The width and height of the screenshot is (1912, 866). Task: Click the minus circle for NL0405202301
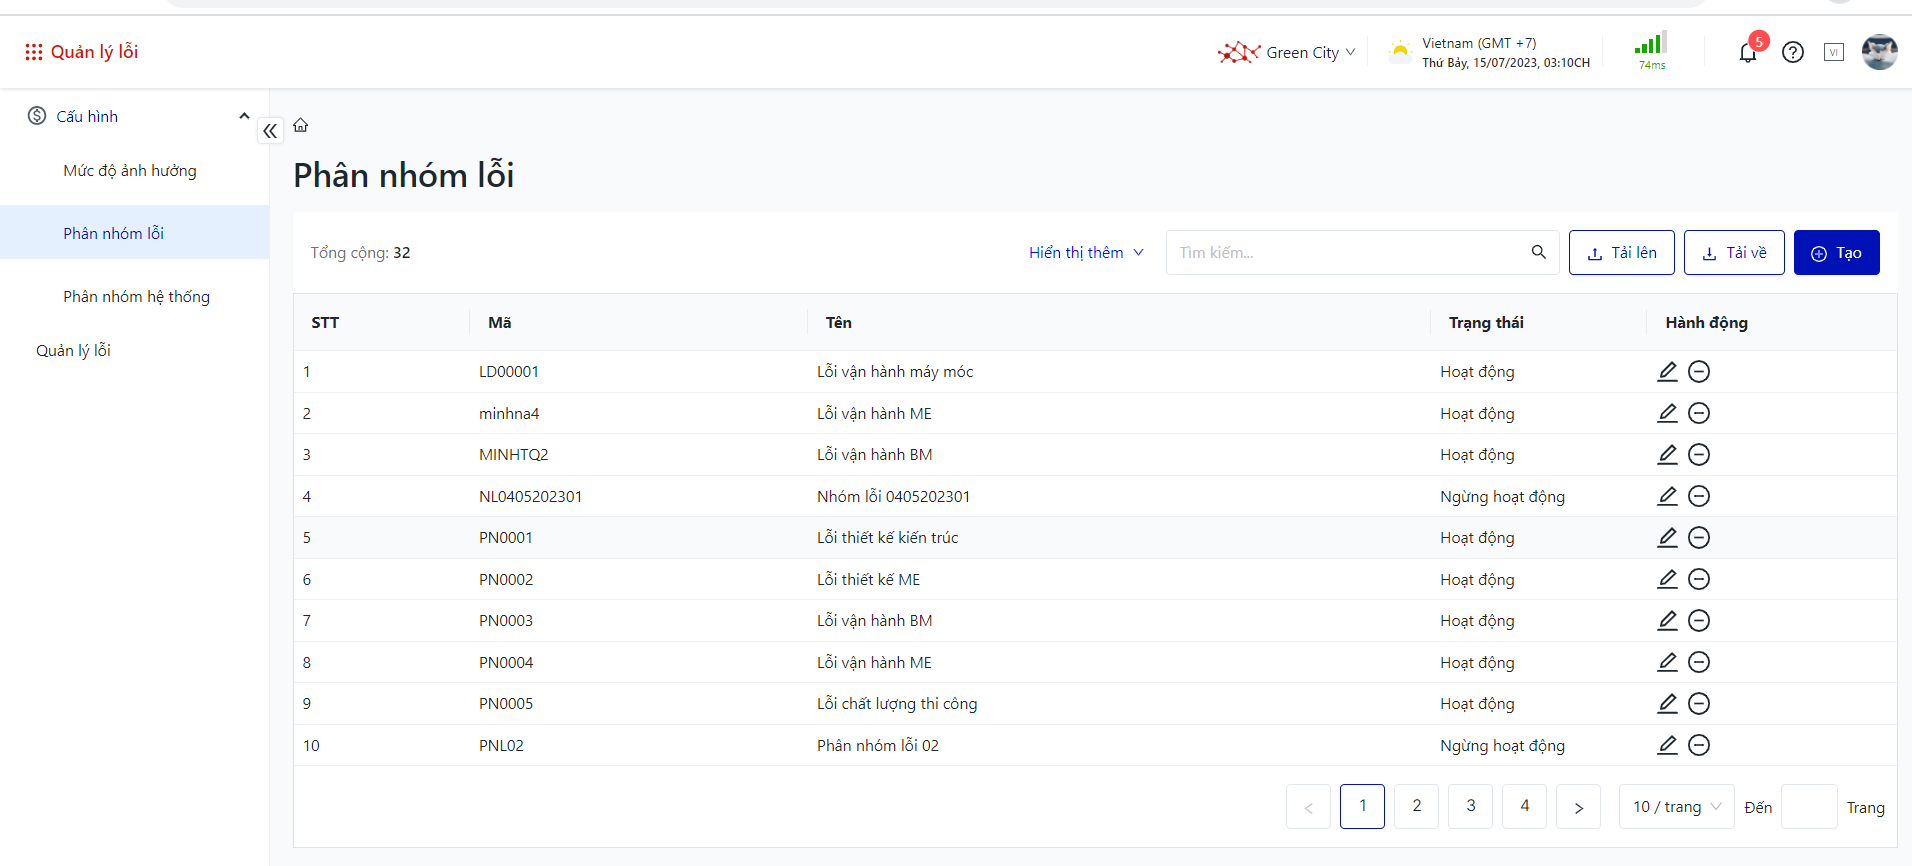pos(1699,496)
